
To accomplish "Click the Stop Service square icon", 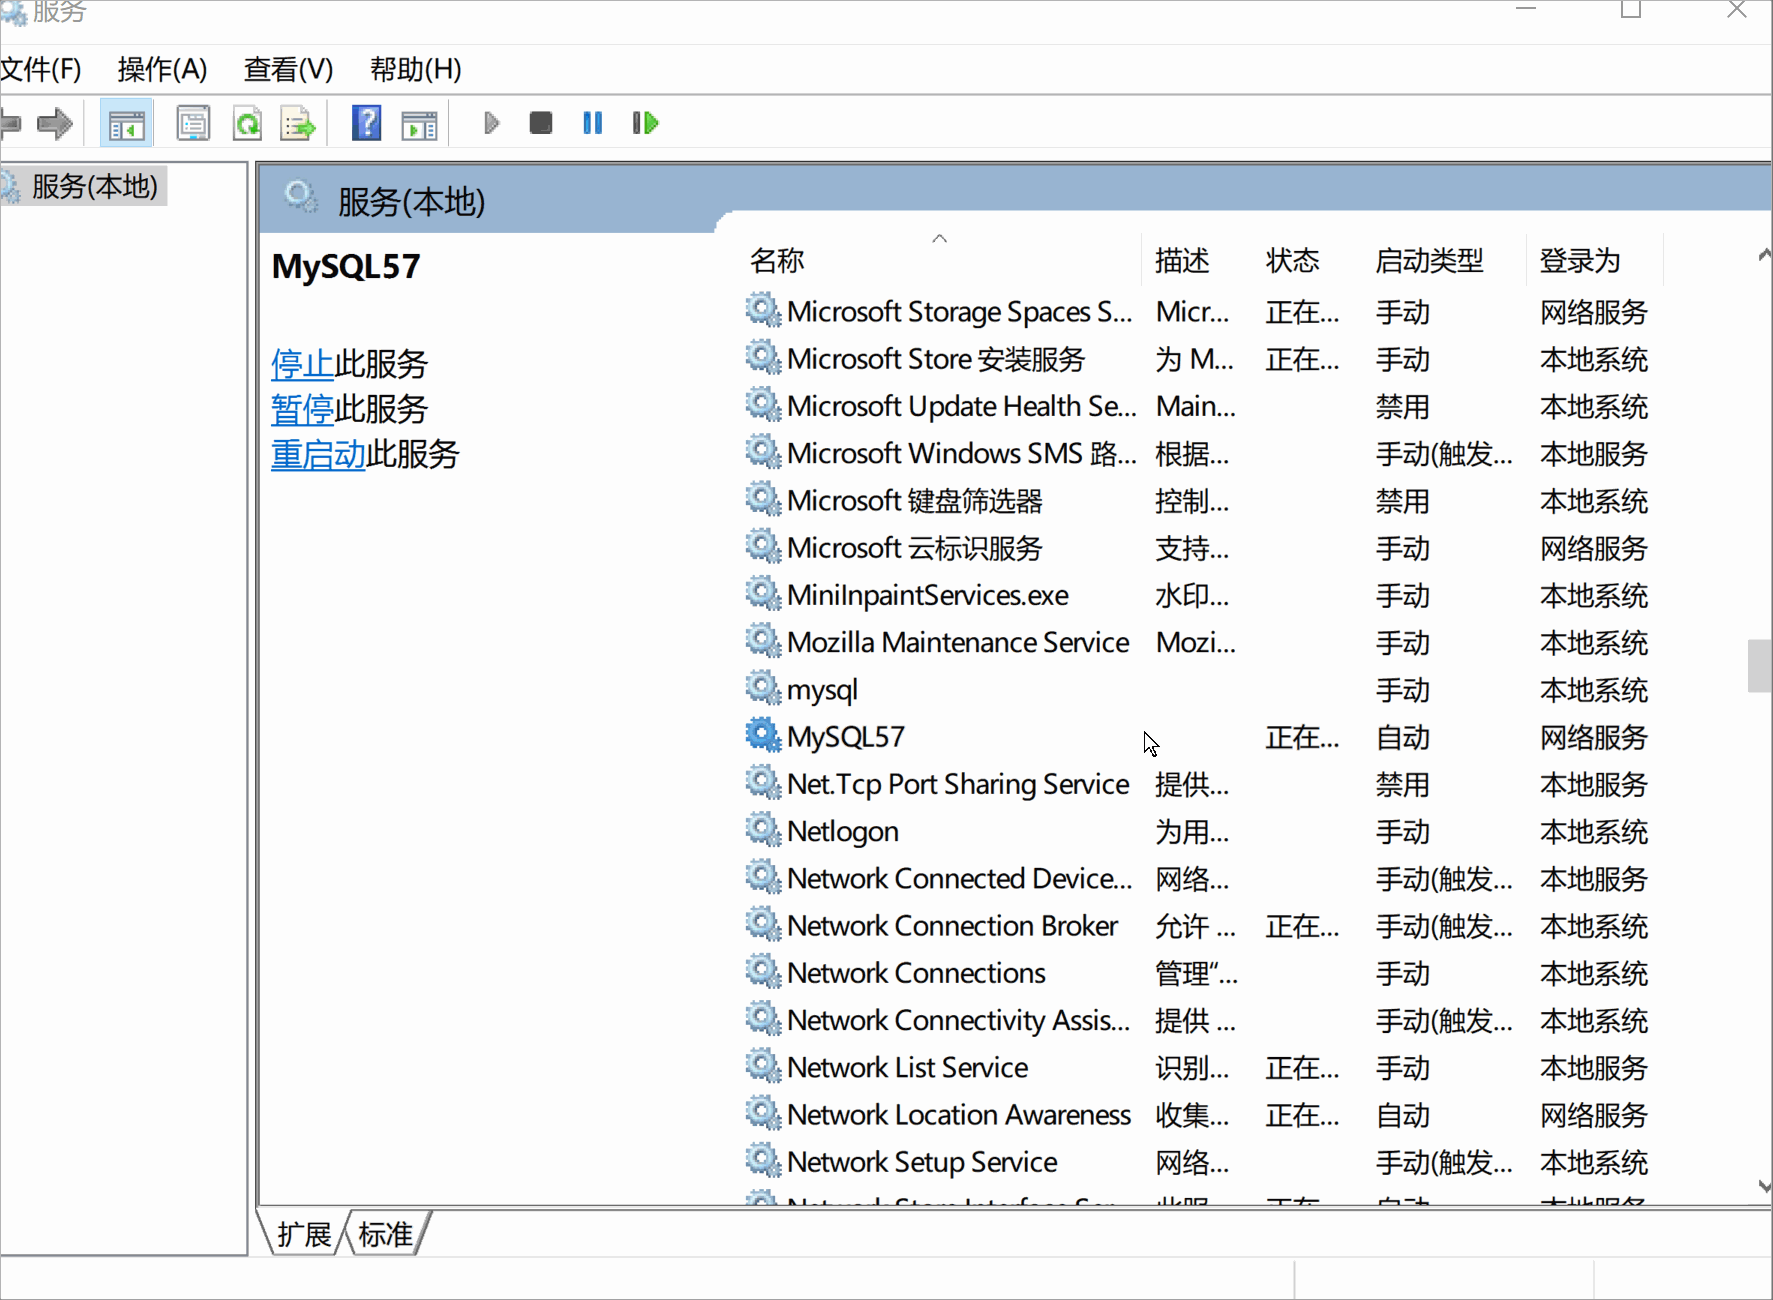I will pos(541,123).
